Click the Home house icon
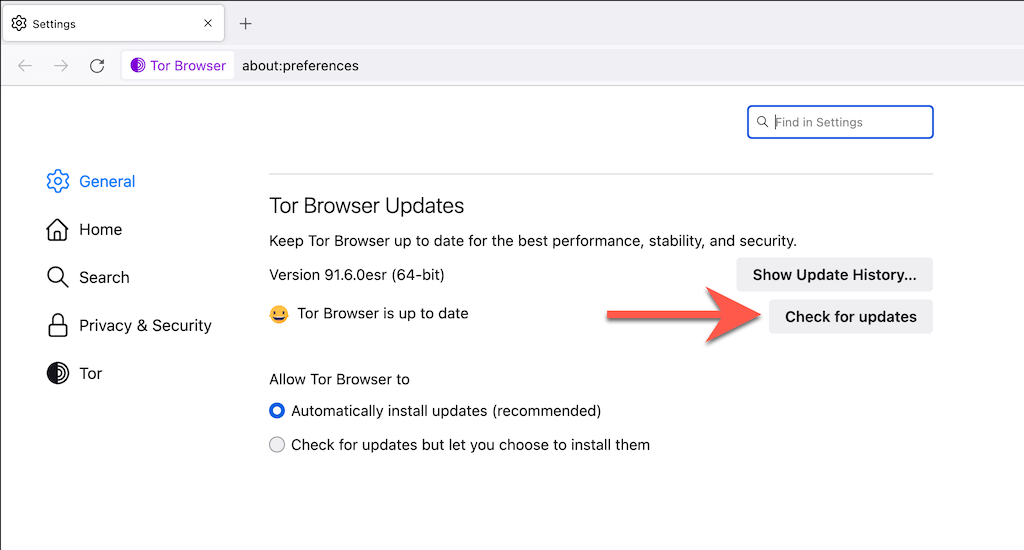Image resolution: width=1024 pixels, height=550 pixels. pyautogui.click(x=57, y=229)
